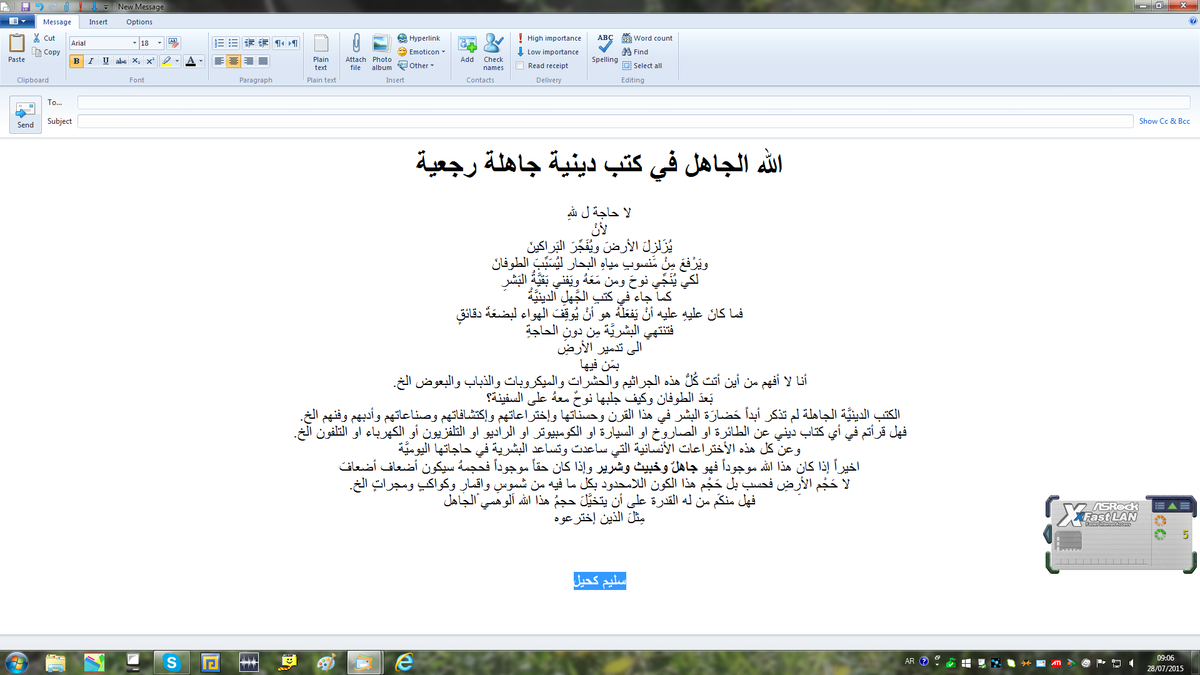Click into the To address field
The image size is (1200, 675).
point(634,102)
